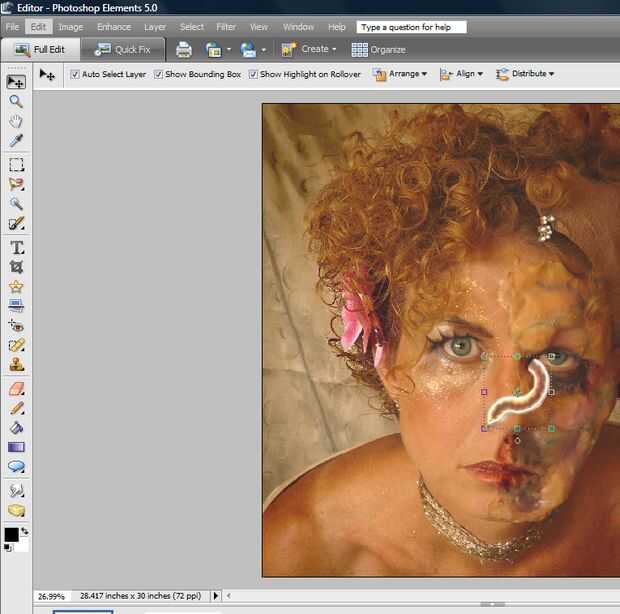The image size is (620, 614).
Task: Click the Organize button
Action: [378, 50]
